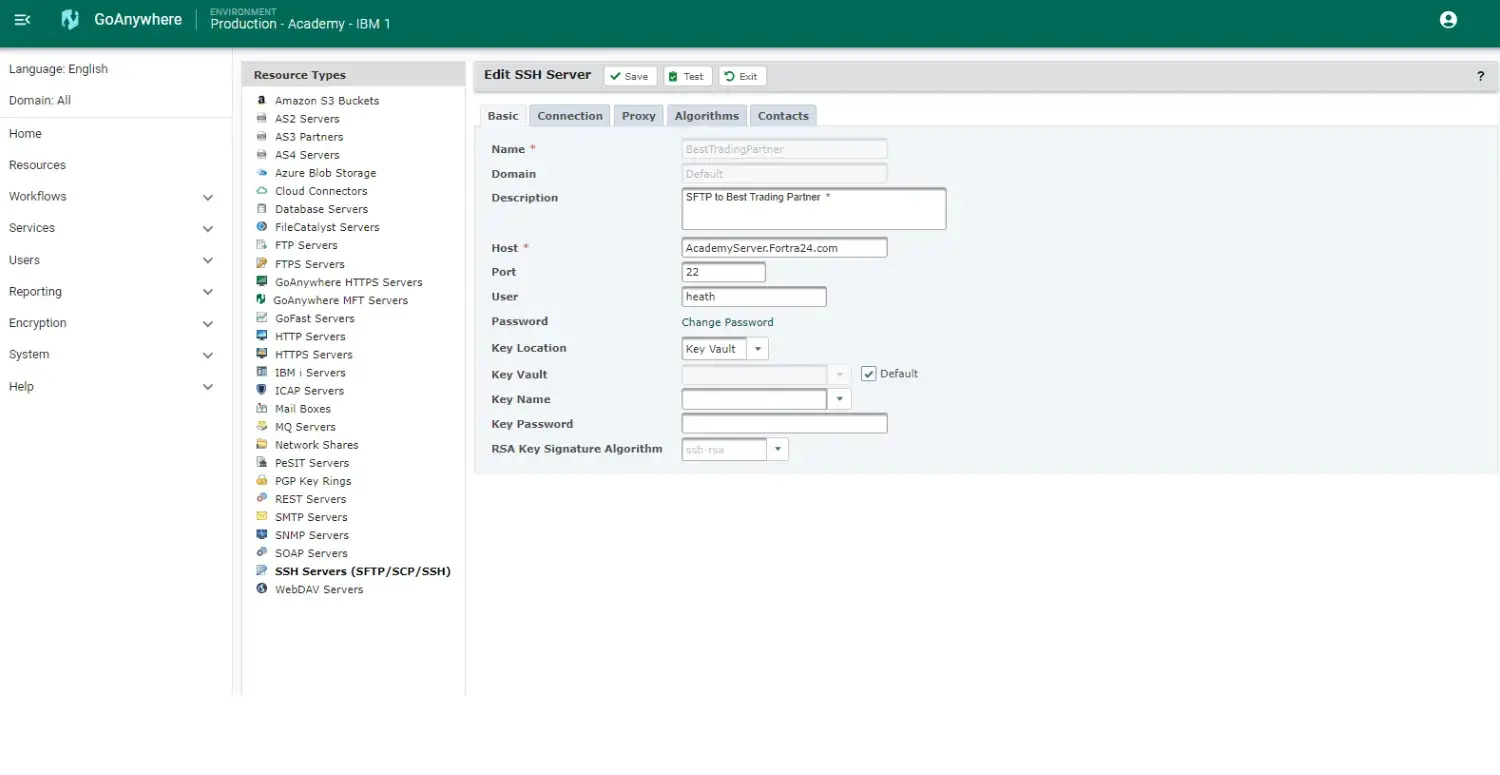The image size is (1500, 775).
Task: Click the Change Password link
Action: point(727,322)
